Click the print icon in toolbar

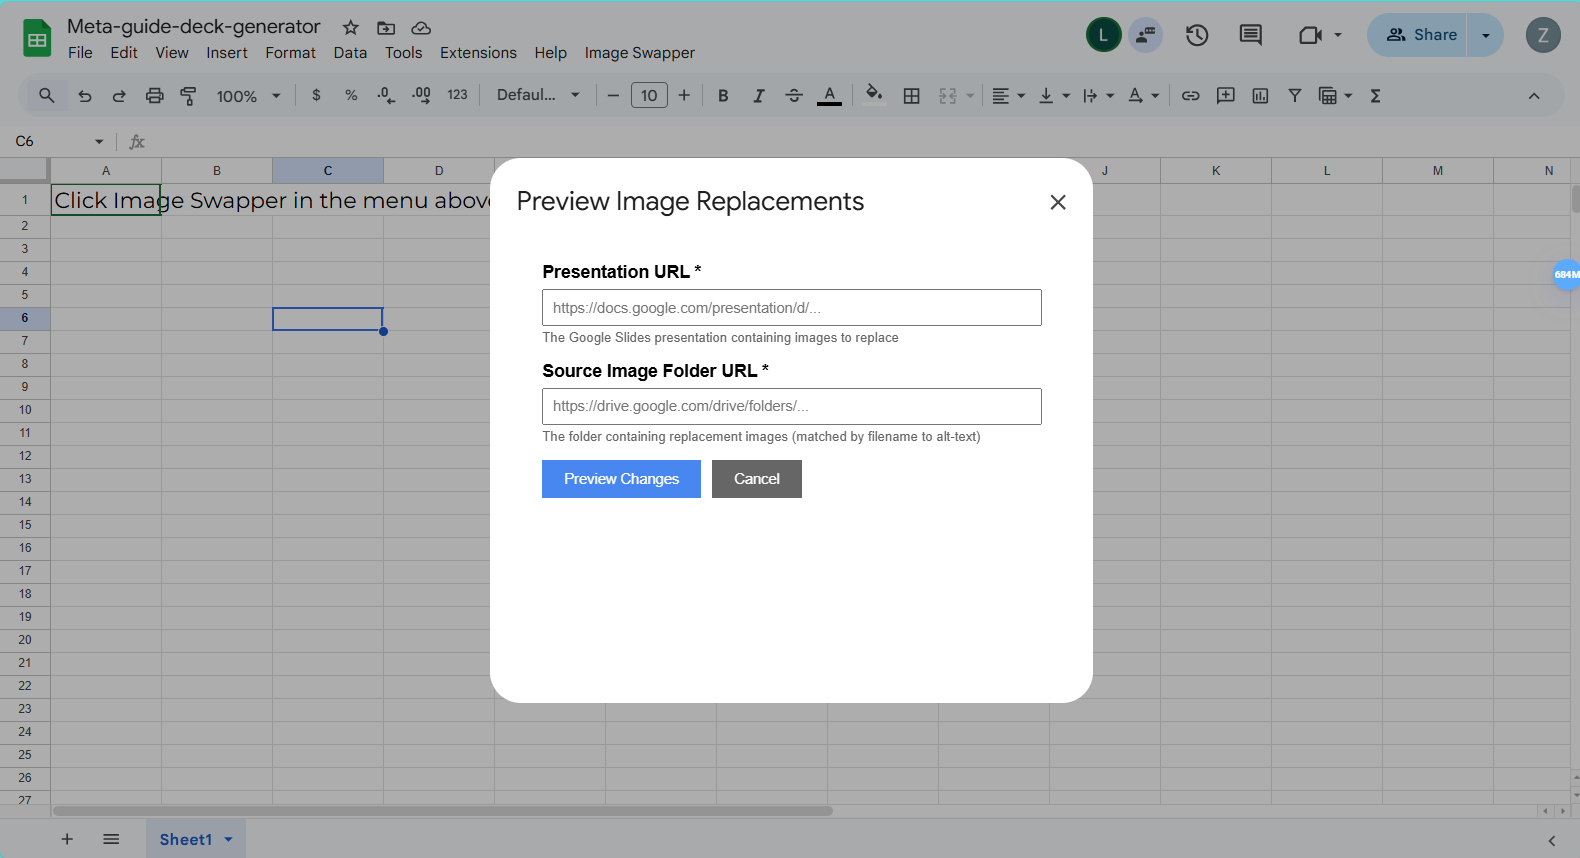point(154,96)
